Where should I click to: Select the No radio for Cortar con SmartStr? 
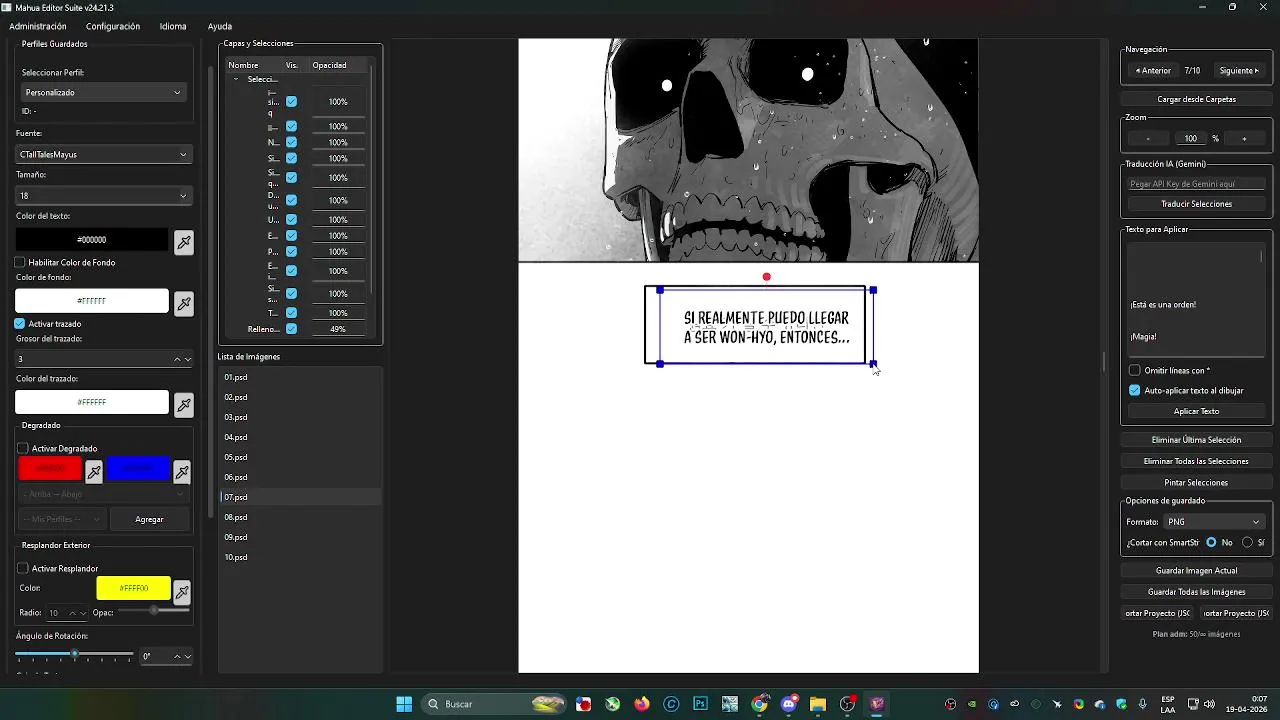[x=1211, y=542]
